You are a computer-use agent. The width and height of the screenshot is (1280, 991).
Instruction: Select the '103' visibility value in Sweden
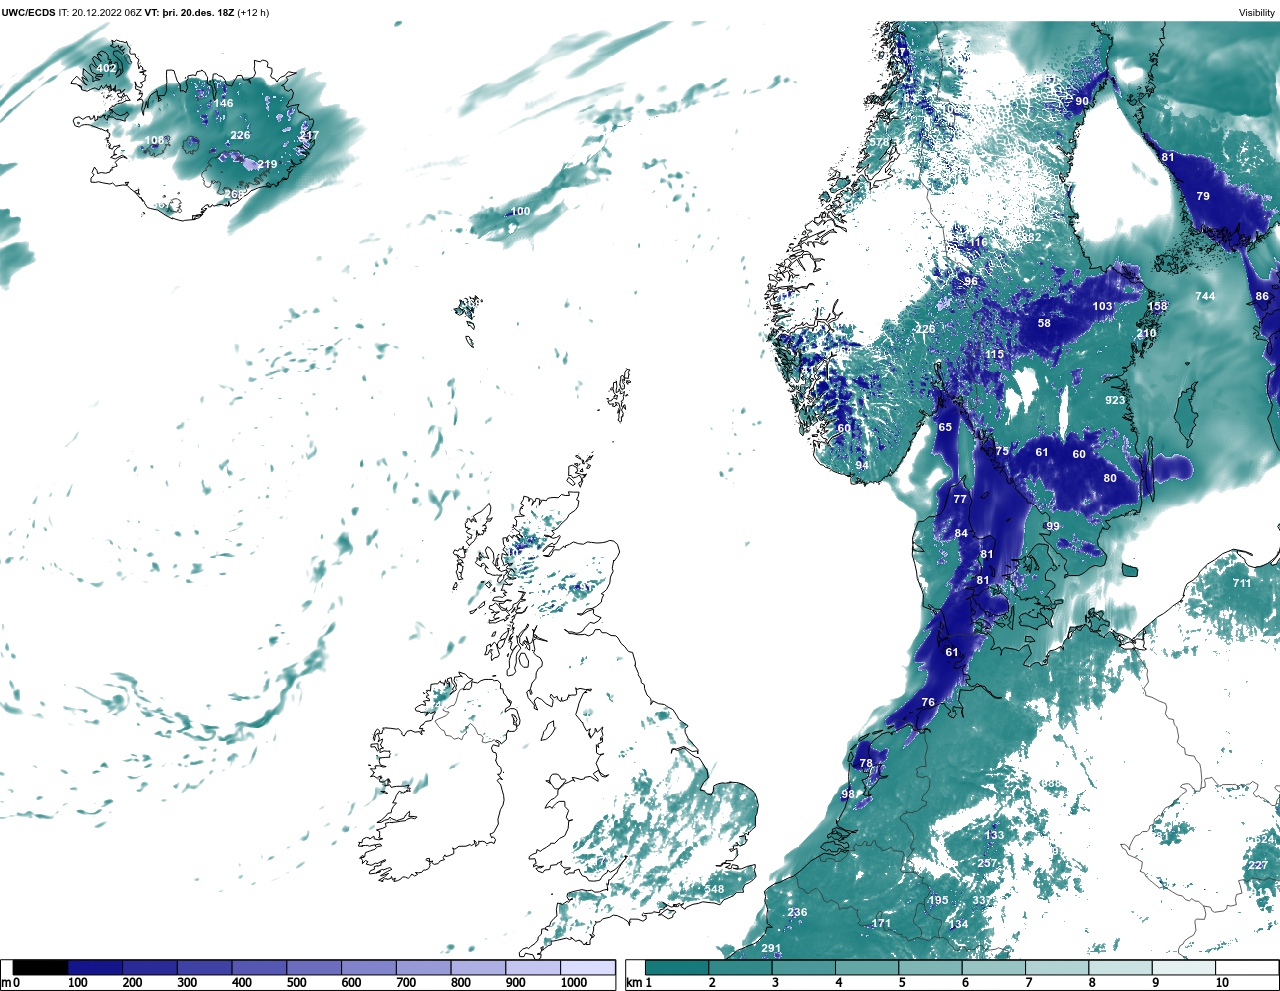[x=1102, y=307]
